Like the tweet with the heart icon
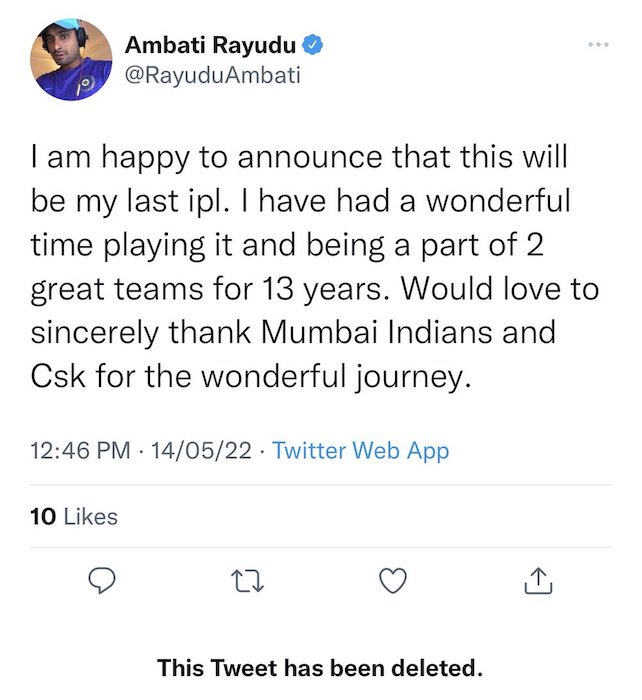 pos(396,580)
